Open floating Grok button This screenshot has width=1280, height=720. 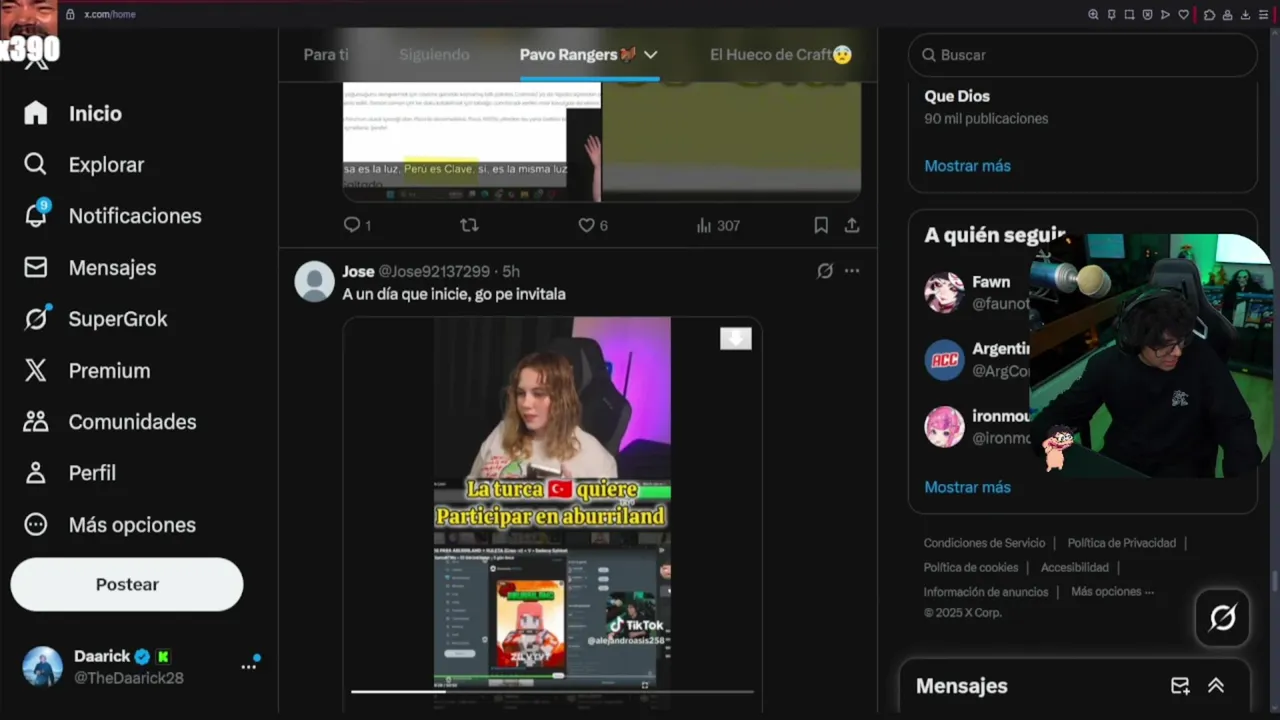coord(1222,618)
